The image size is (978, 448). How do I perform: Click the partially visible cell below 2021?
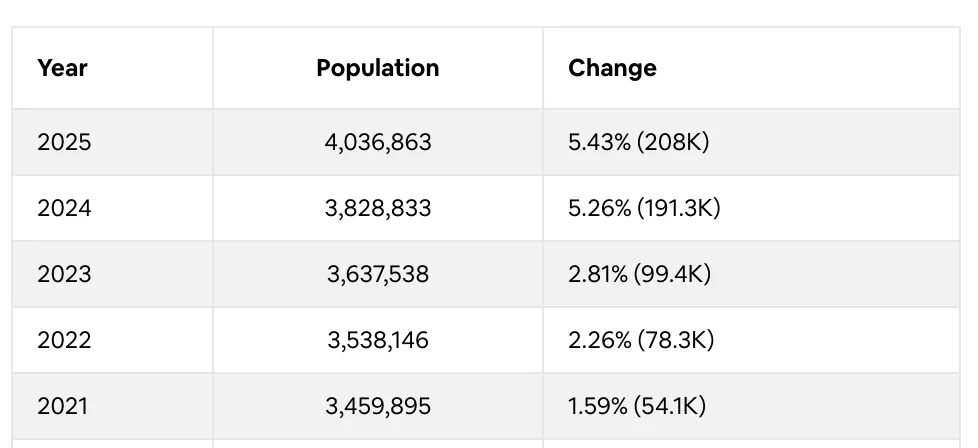click(112, 443)
